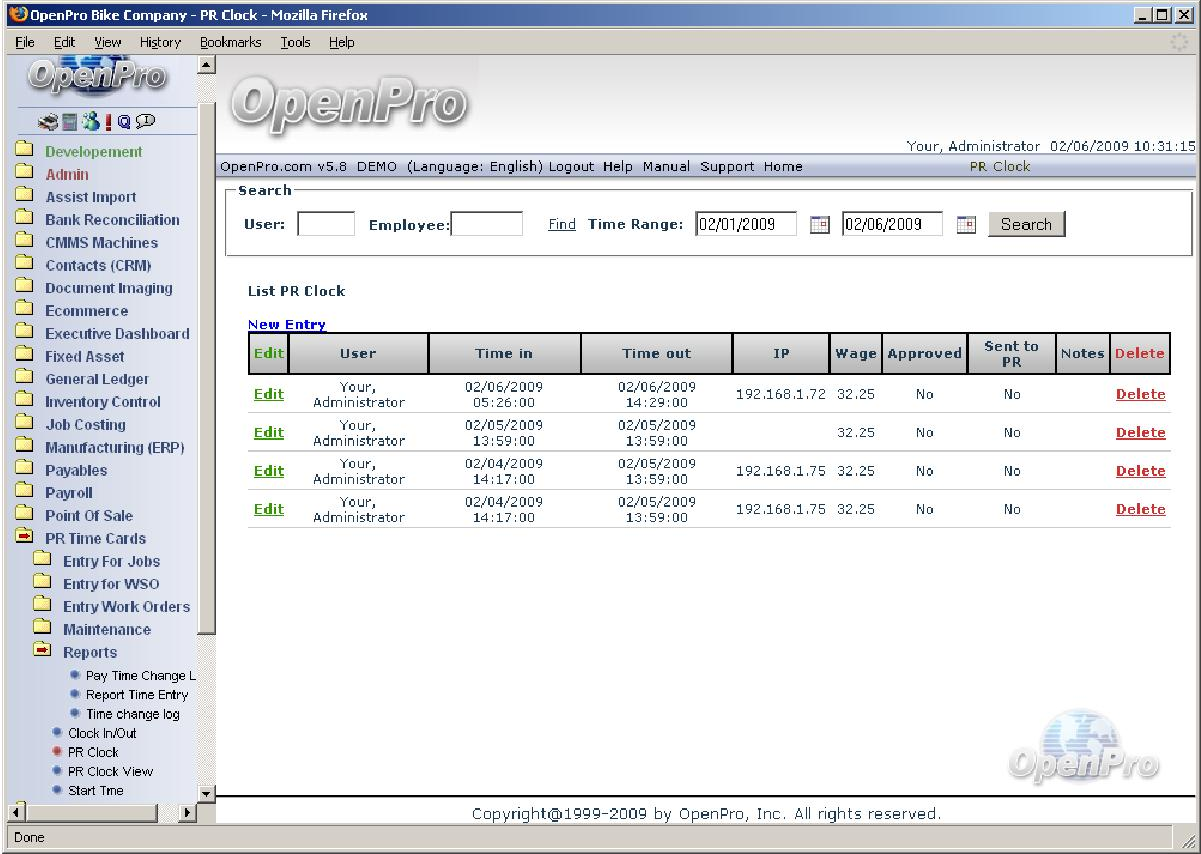Open PR Clock View in the sidebar

(110, 771)
